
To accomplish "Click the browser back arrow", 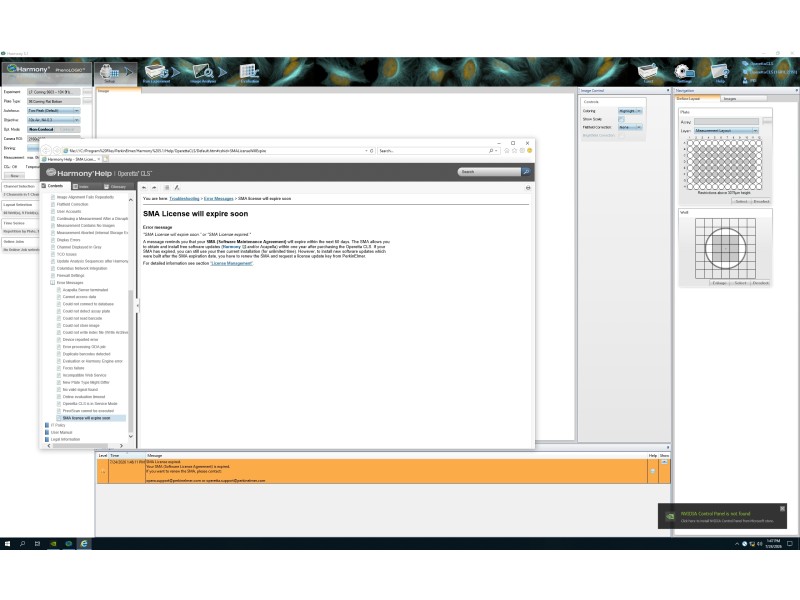I will pos(46,151).
